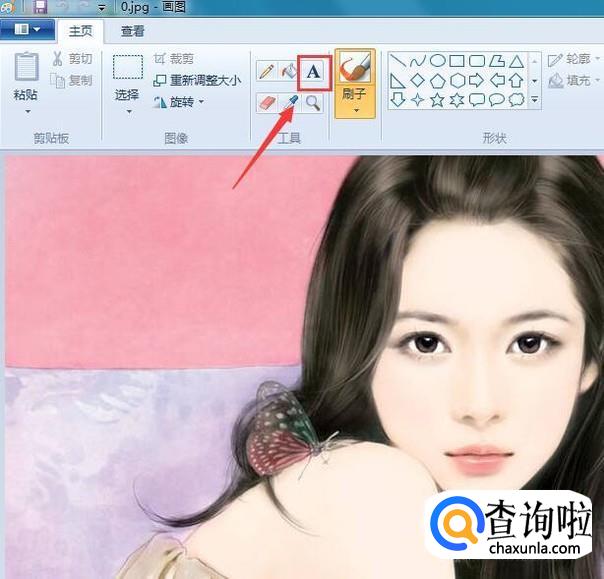Show previous row of shapes gallery
The height and width of the screenshot is (579, 604).
[x=535, y=61]
